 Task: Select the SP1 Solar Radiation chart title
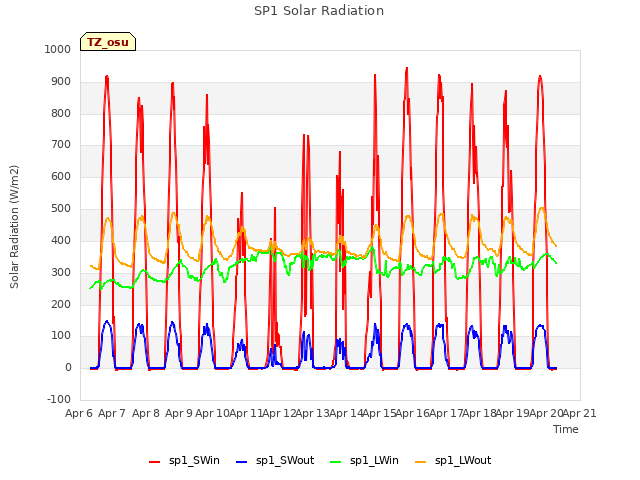pyautogui.click(x=319, y=11)
